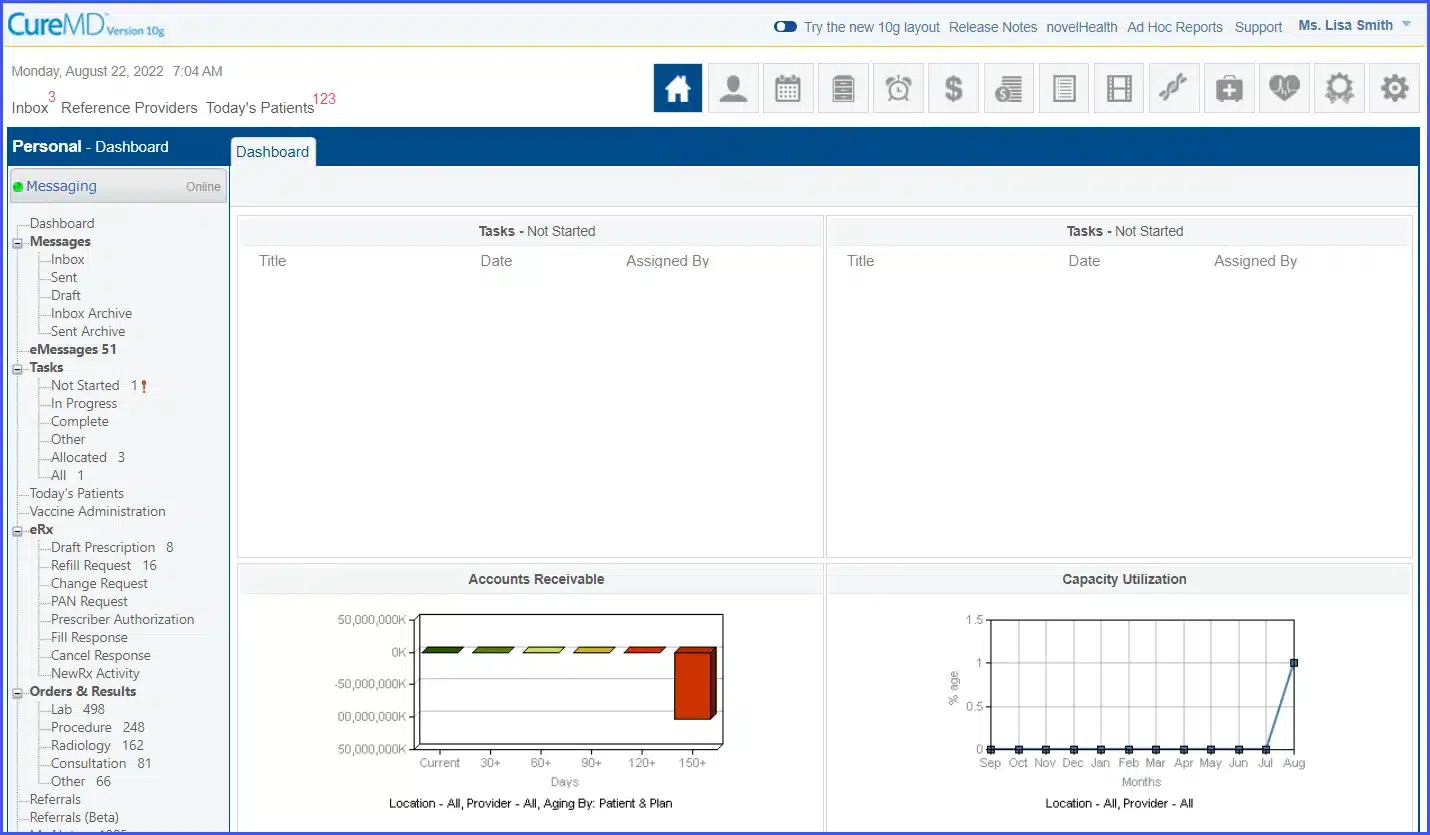This screenshot has width=1430, height=835.
Task: Open Change Request under eRx
Action: tap(99, 584)
